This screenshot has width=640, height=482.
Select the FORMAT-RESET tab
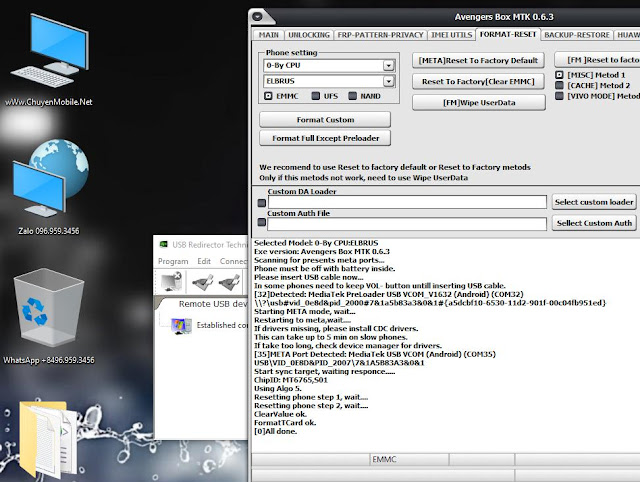[x=508, y=34]
